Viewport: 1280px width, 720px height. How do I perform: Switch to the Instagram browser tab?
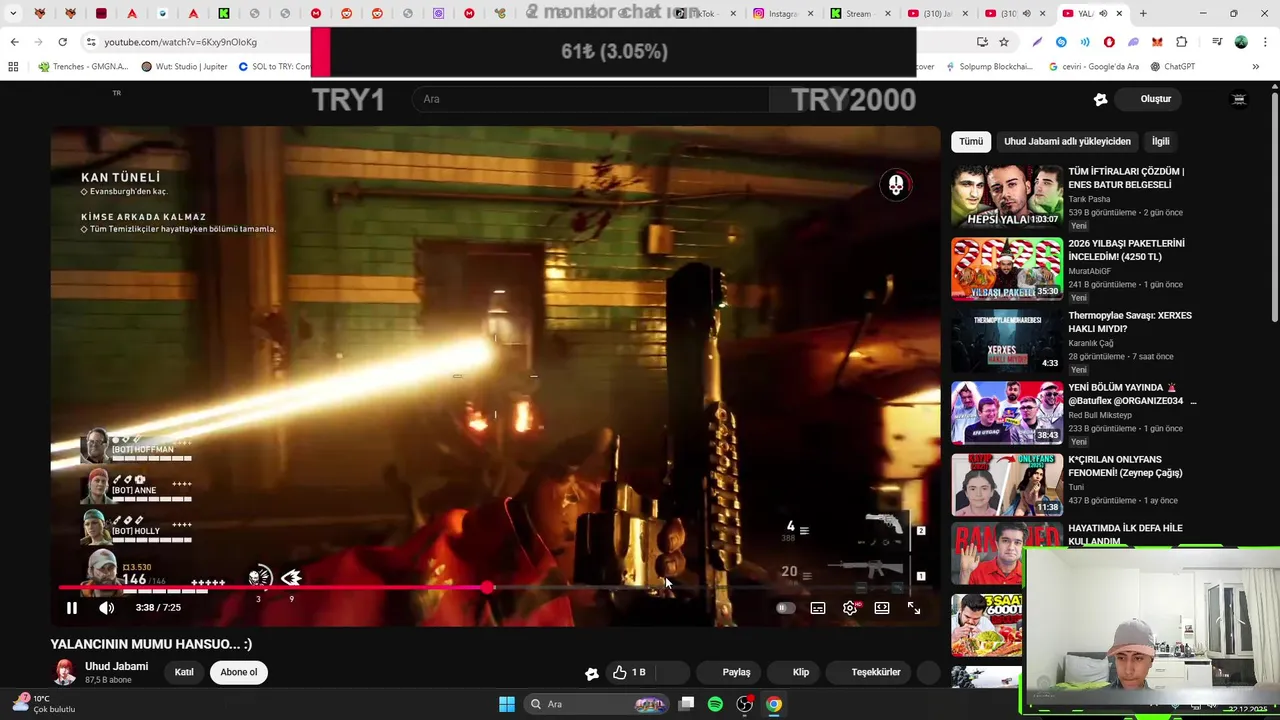[x=783, y=14]
